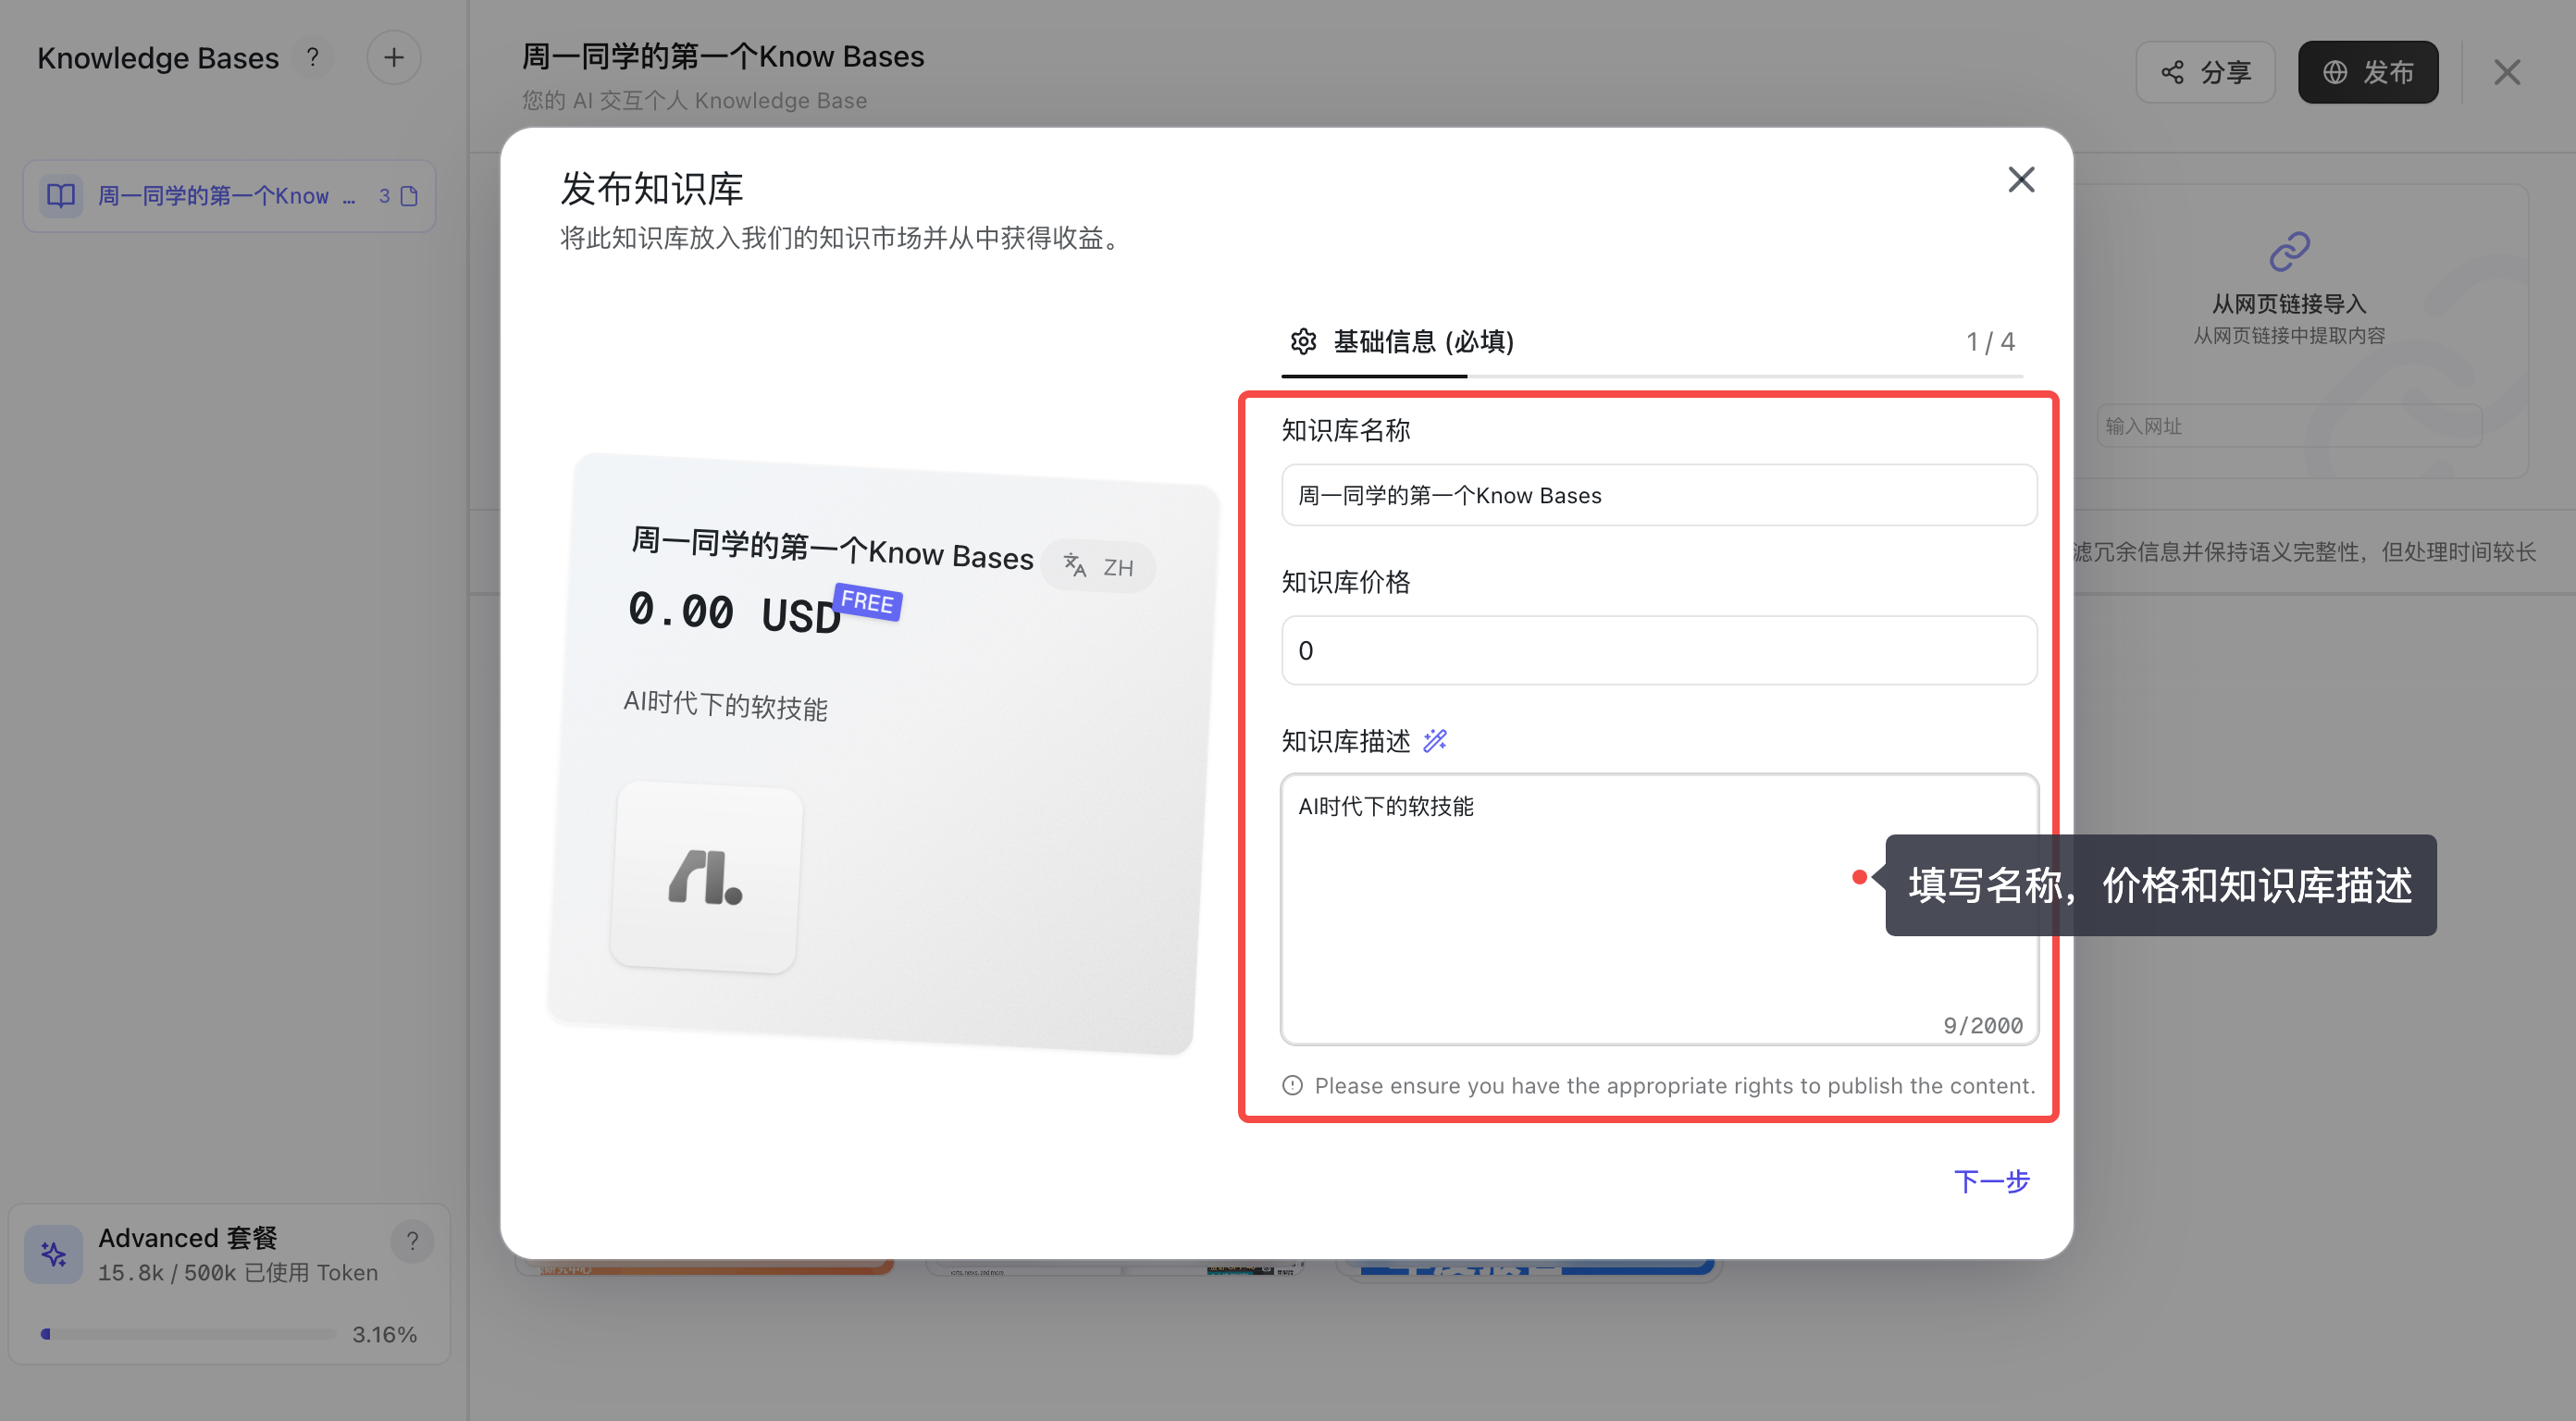Click the sparkle icon of Advanced 套餐
The height and width of the screenshot is (1421, 2576).
point(54,1254)
